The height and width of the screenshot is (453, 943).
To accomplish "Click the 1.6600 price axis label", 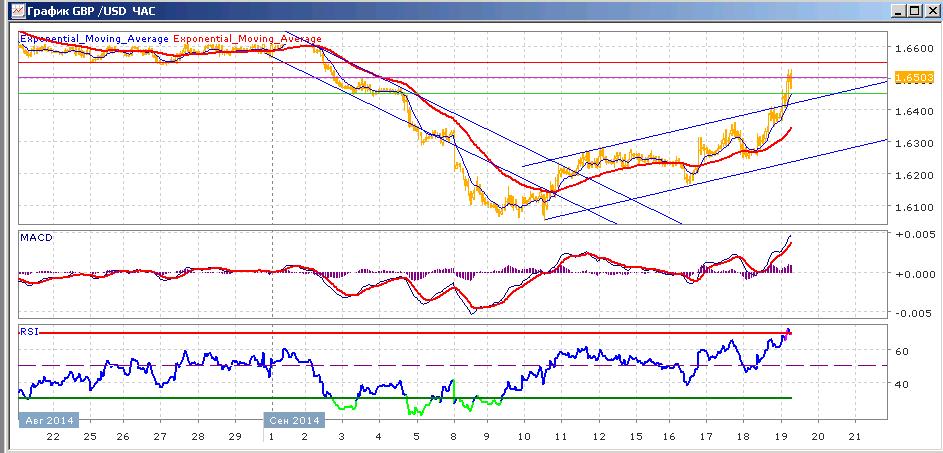I will [x=914, y=48].
